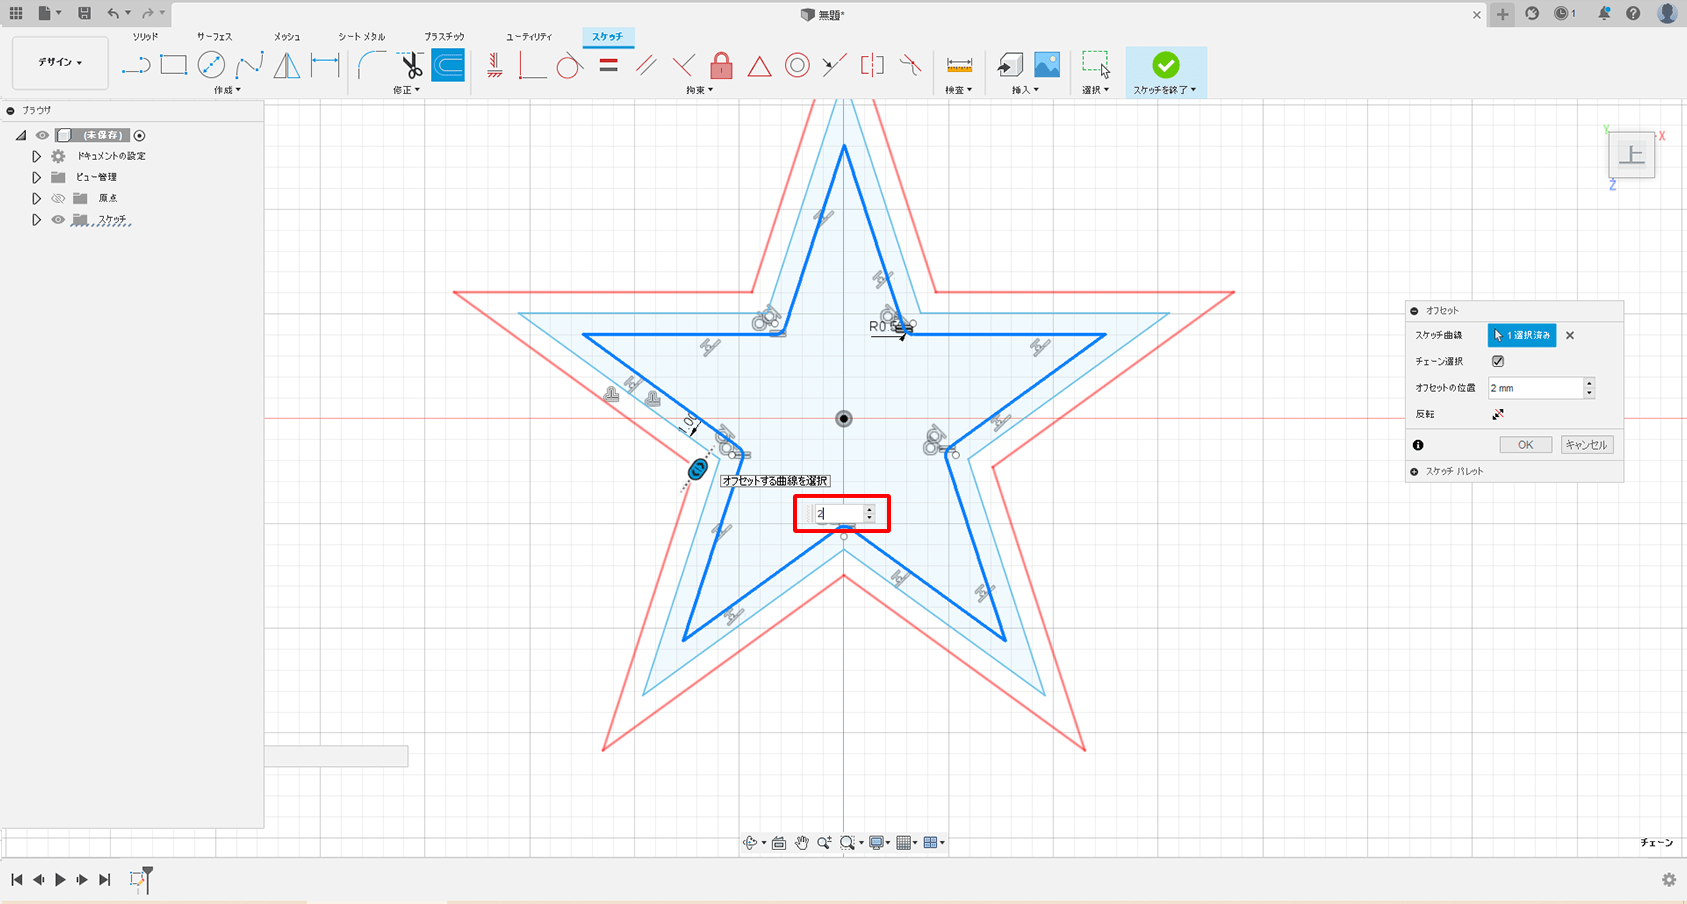Click the Fillet tool icon

tap(371, 66)
